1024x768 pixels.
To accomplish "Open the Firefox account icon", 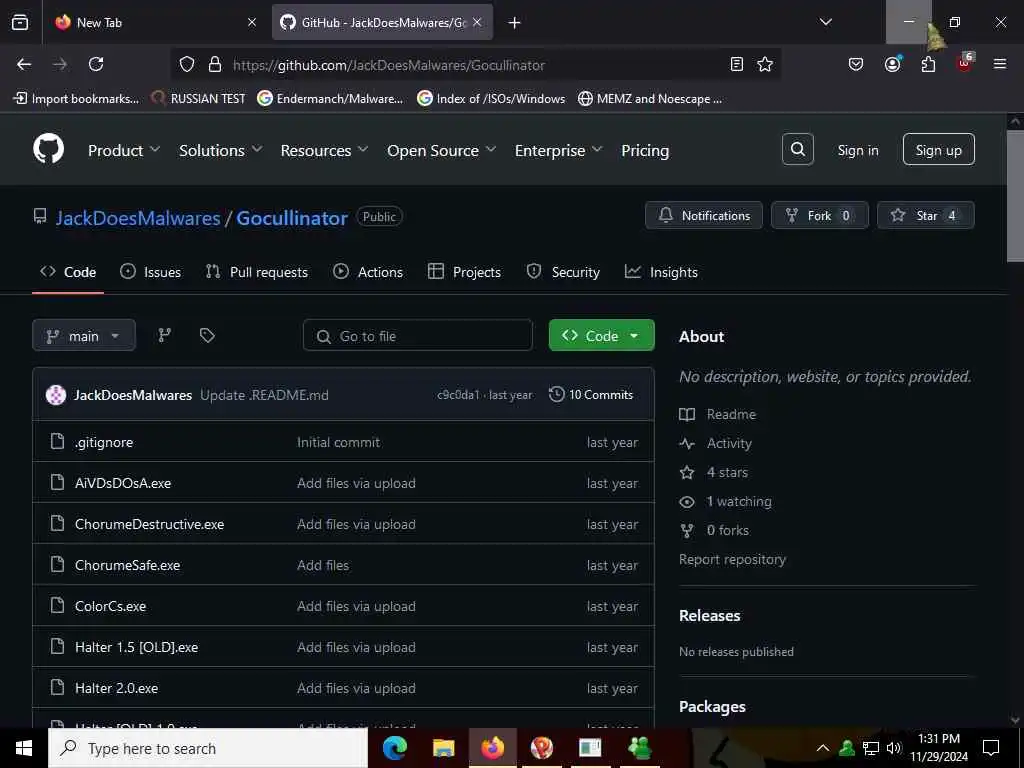I will click(892, 64).
